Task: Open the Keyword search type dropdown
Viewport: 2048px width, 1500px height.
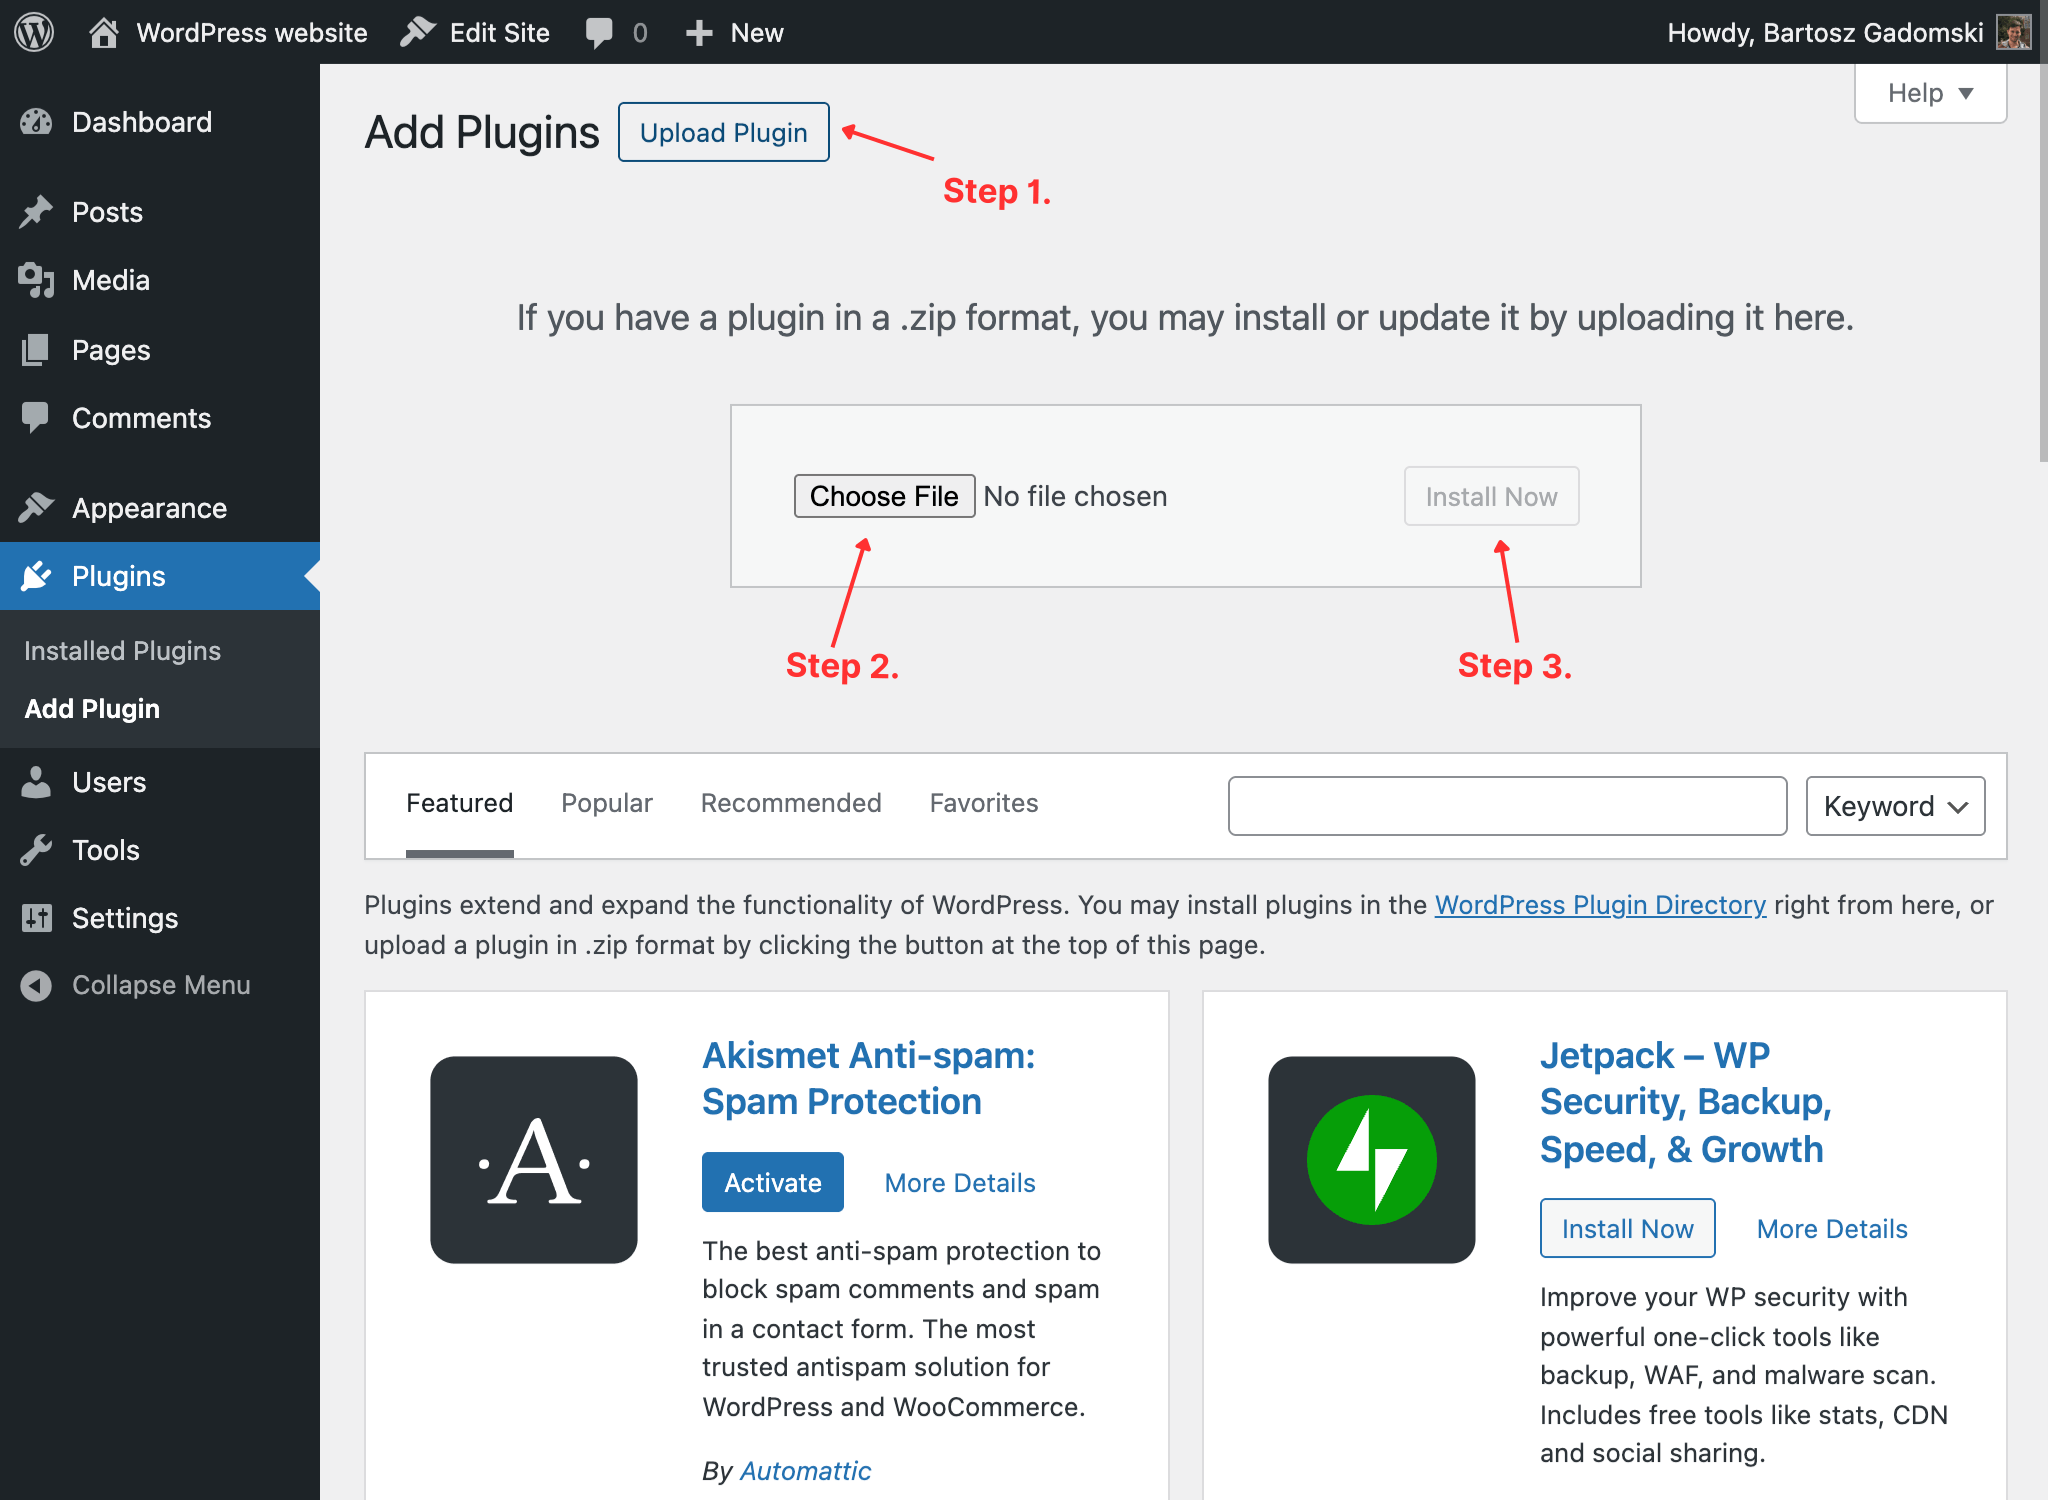Action: point(1895,806)
